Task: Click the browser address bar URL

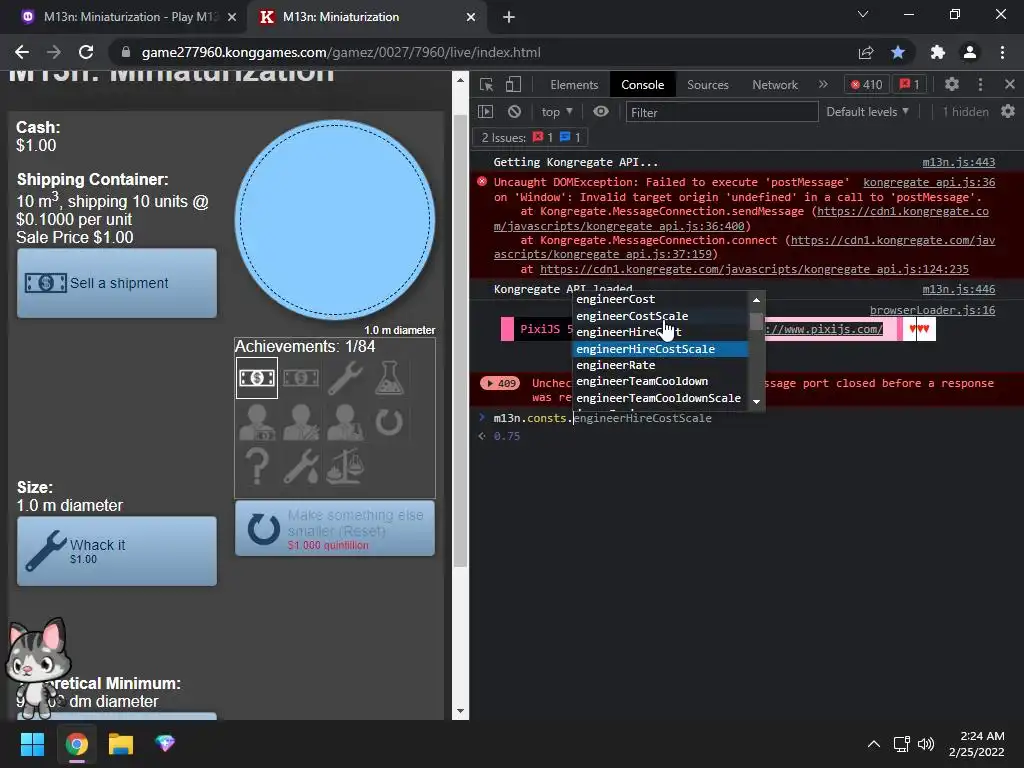Action: point(341,52)
